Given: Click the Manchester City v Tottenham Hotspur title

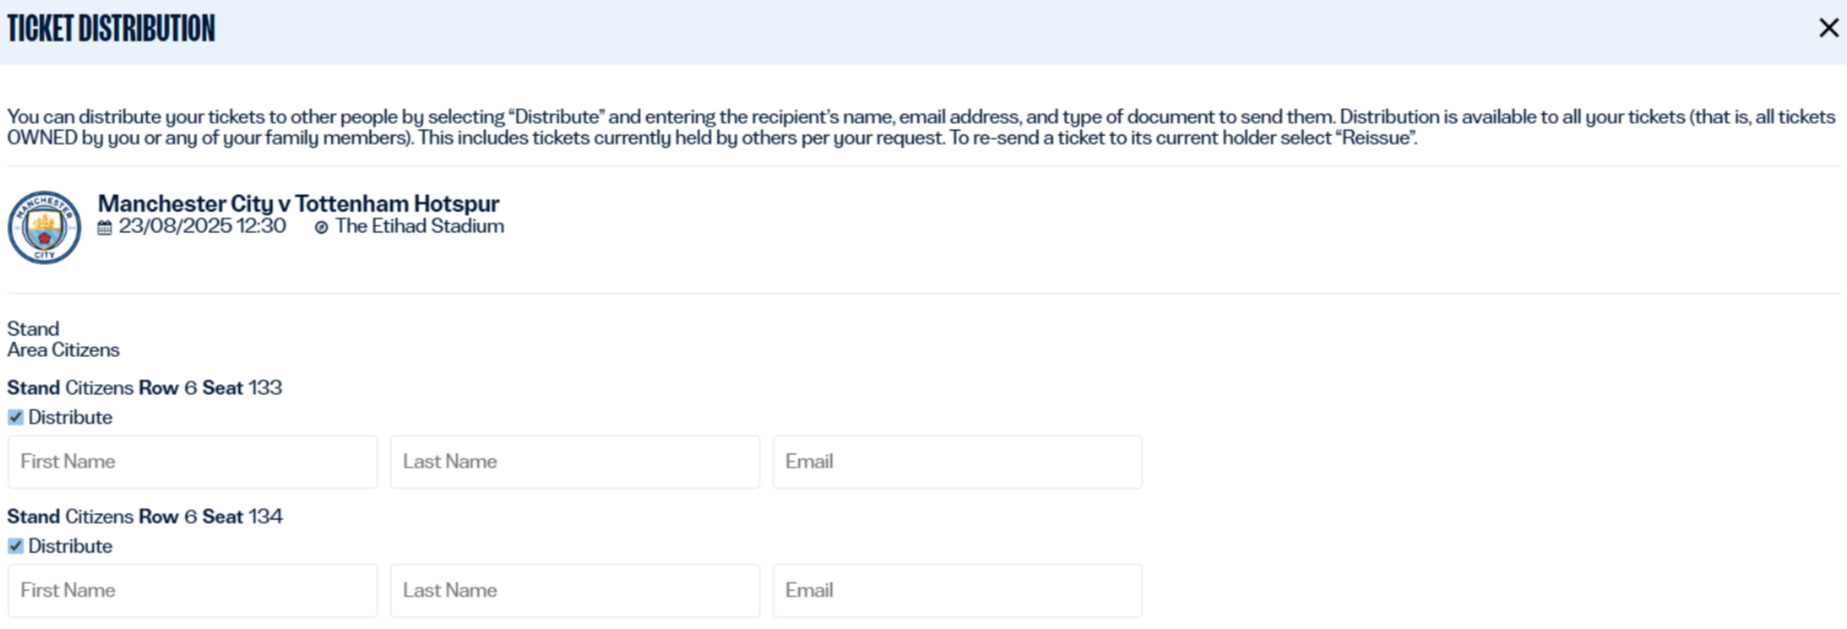Looking at the screenshot, I should click(x=298, y=203).
